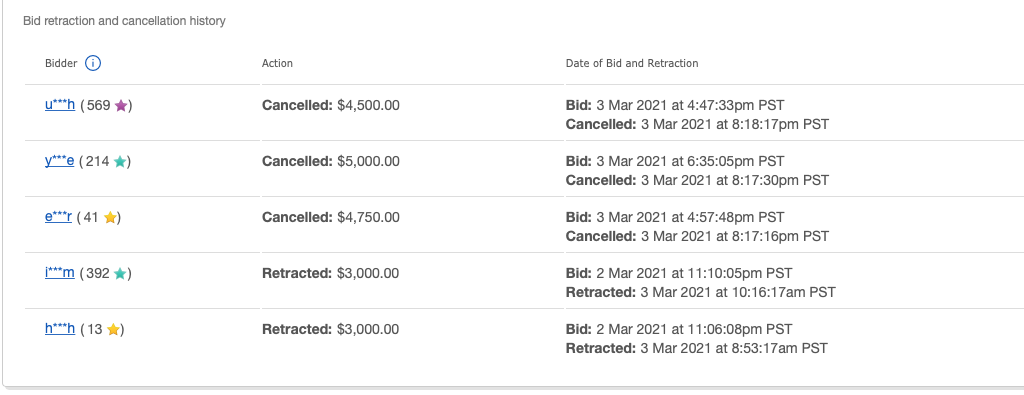Click the feedback score 569 beside u***h
1024x395 pixels.
coord(99,105)
